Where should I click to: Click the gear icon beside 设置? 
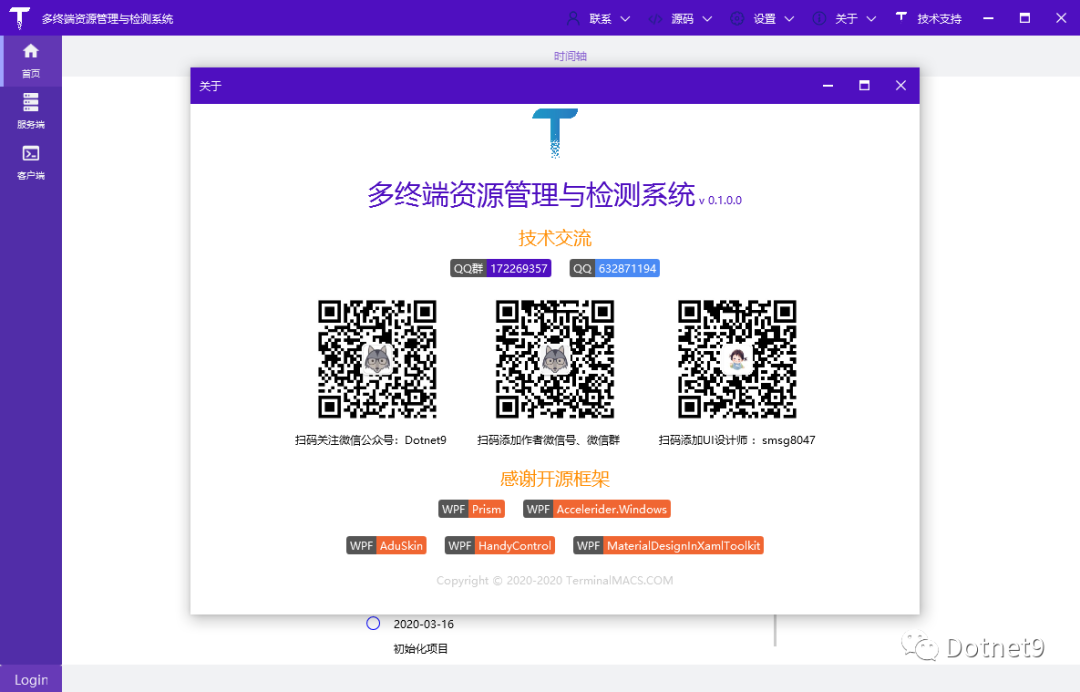[x=737, y=19]
